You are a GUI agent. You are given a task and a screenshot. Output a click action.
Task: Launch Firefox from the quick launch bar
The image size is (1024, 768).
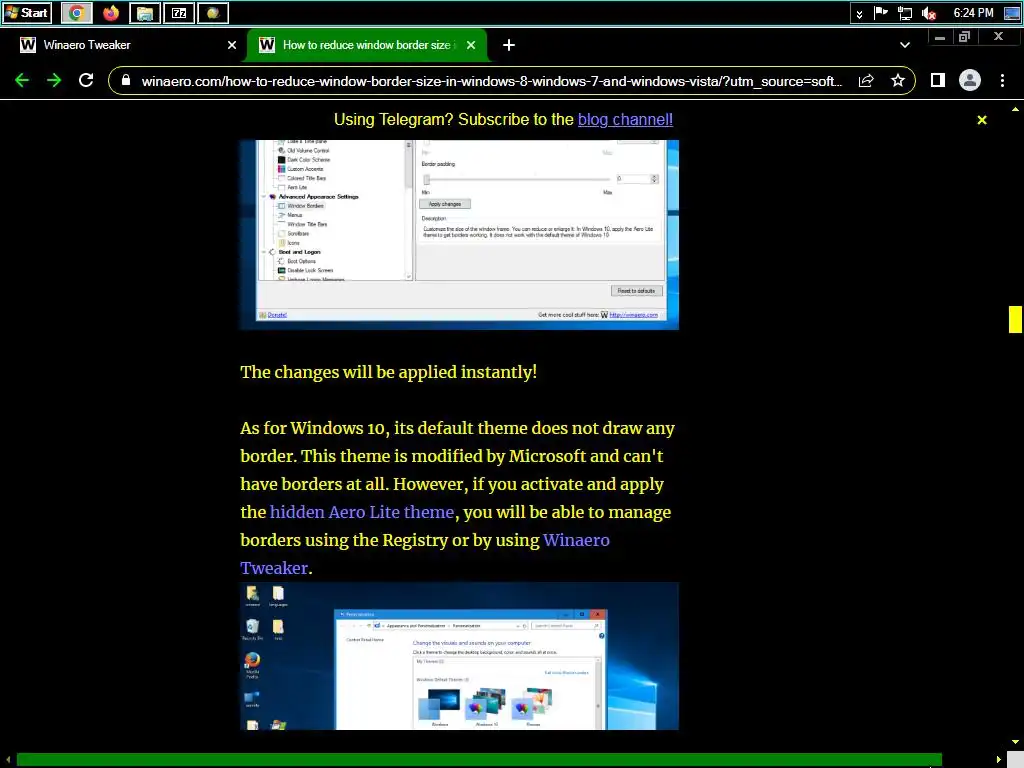pos(111,12)
